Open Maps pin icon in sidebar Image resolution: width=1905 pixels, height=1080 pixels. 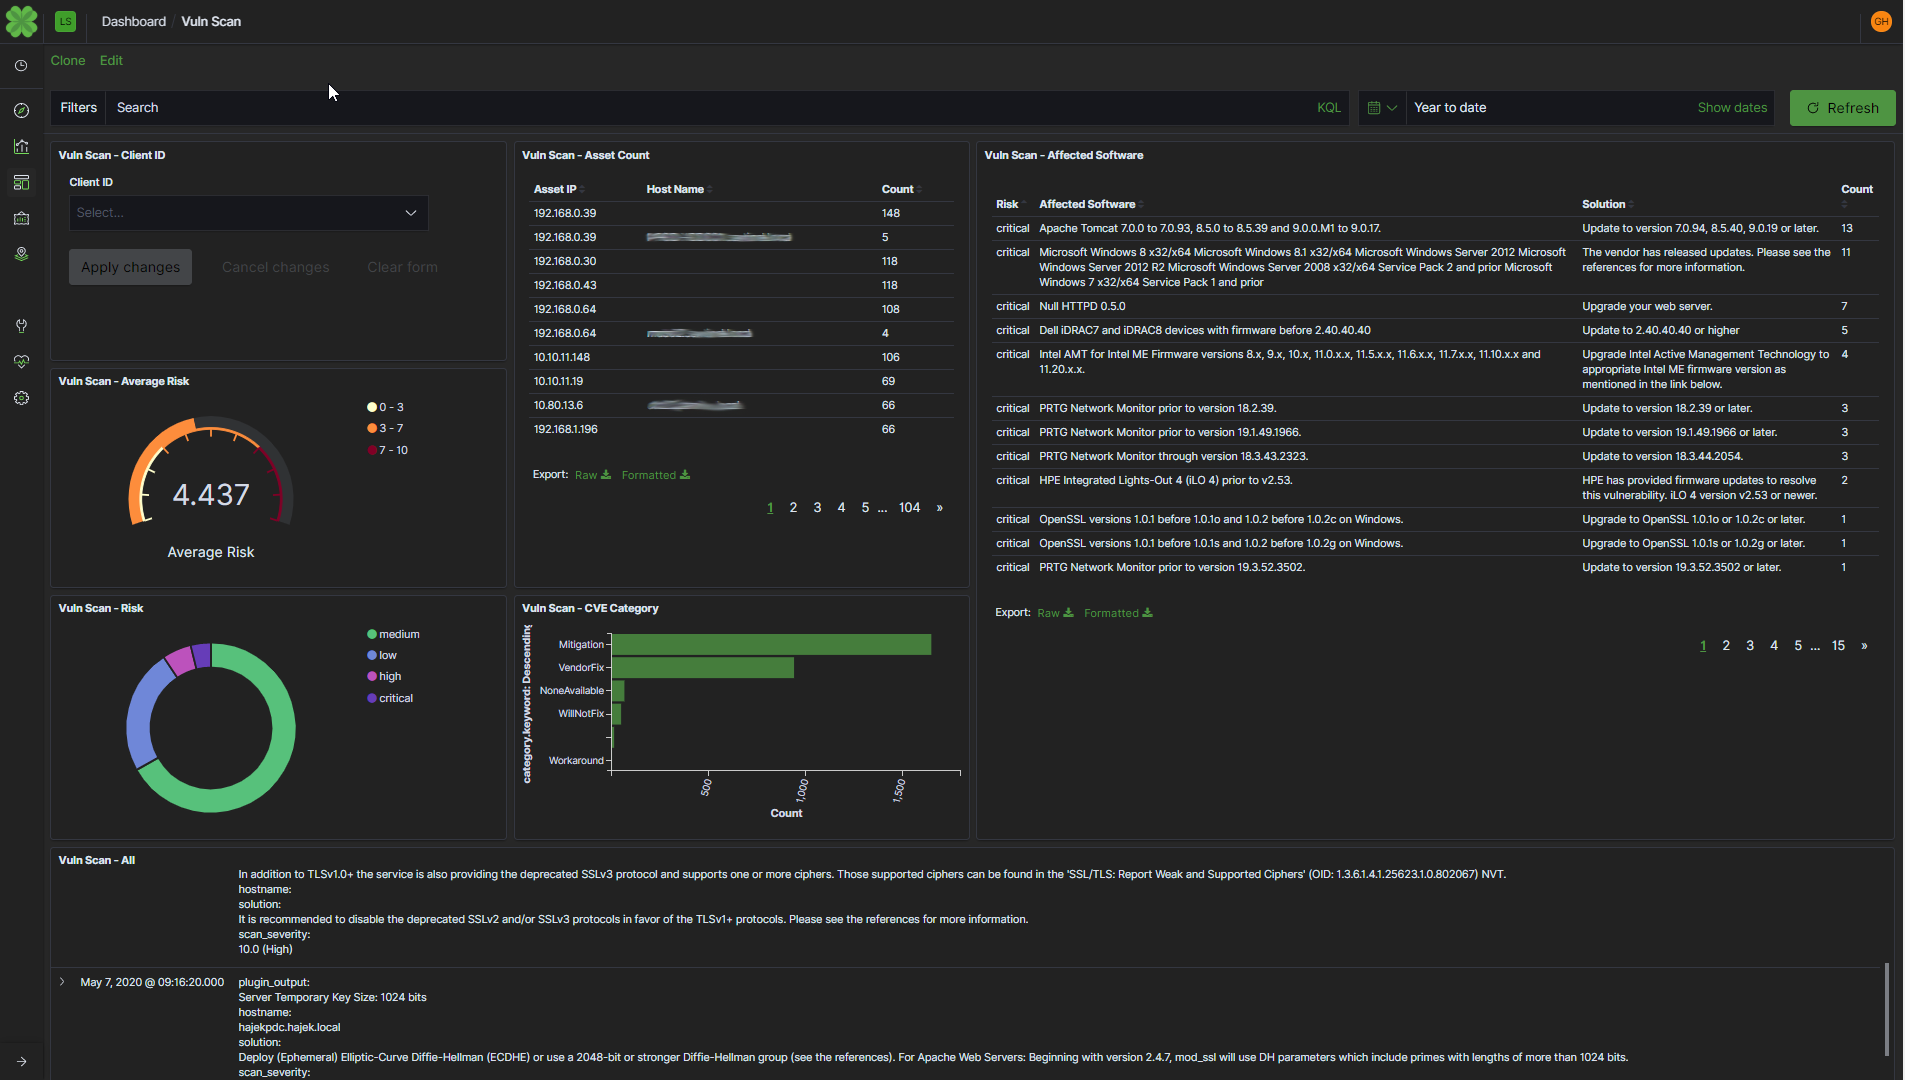[21, 254]
